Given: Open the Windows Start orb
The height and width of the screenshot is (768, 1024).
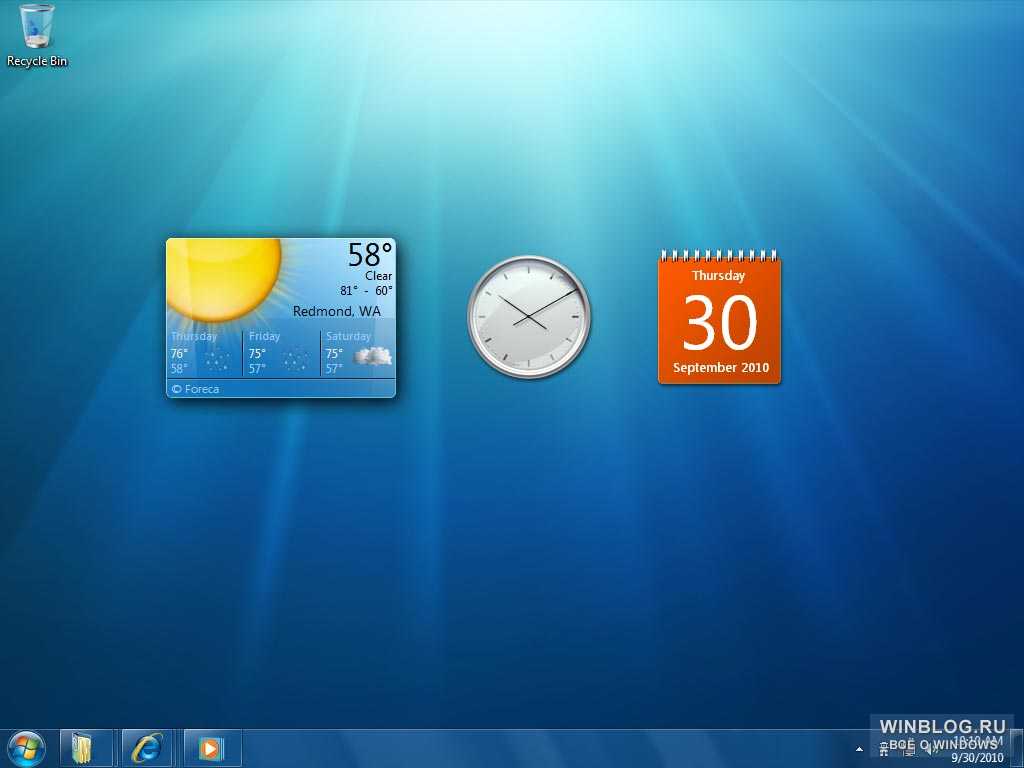Looking at the screenshot, I should [25, 748].
